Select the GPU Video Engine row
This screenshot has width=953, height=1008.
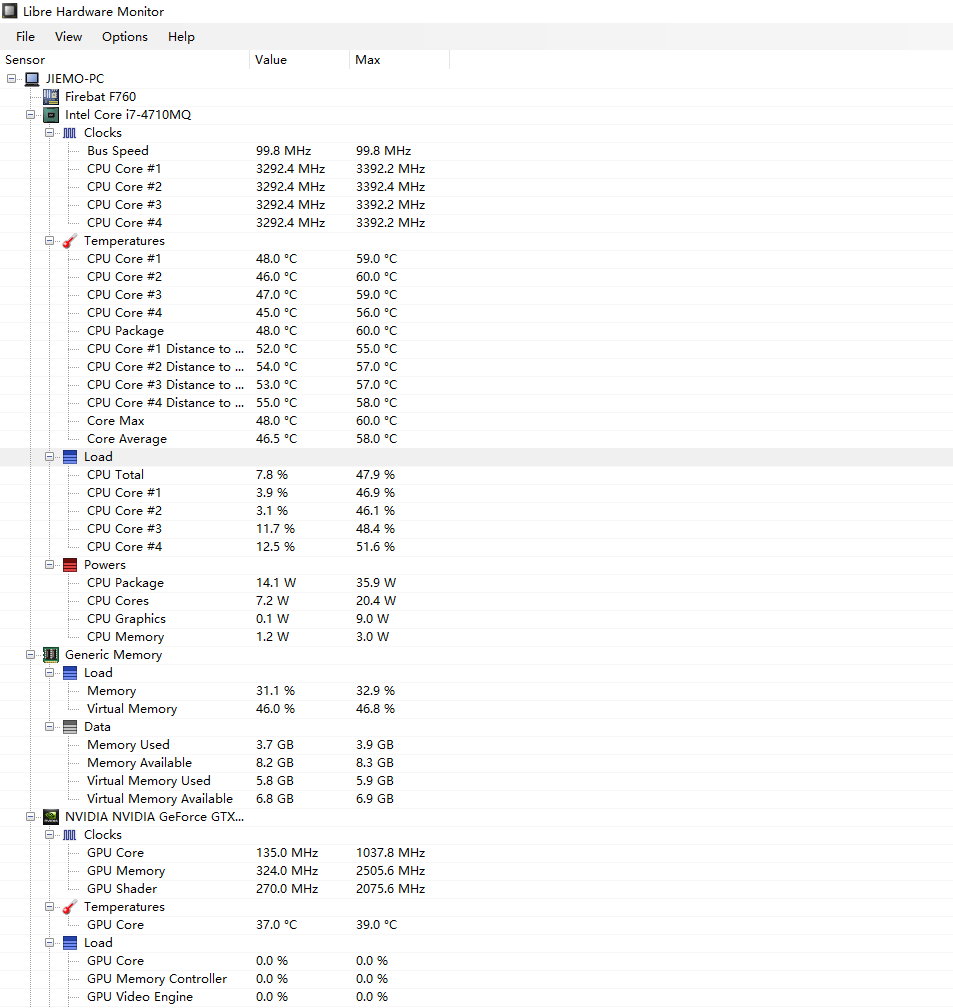pos(476,997)
